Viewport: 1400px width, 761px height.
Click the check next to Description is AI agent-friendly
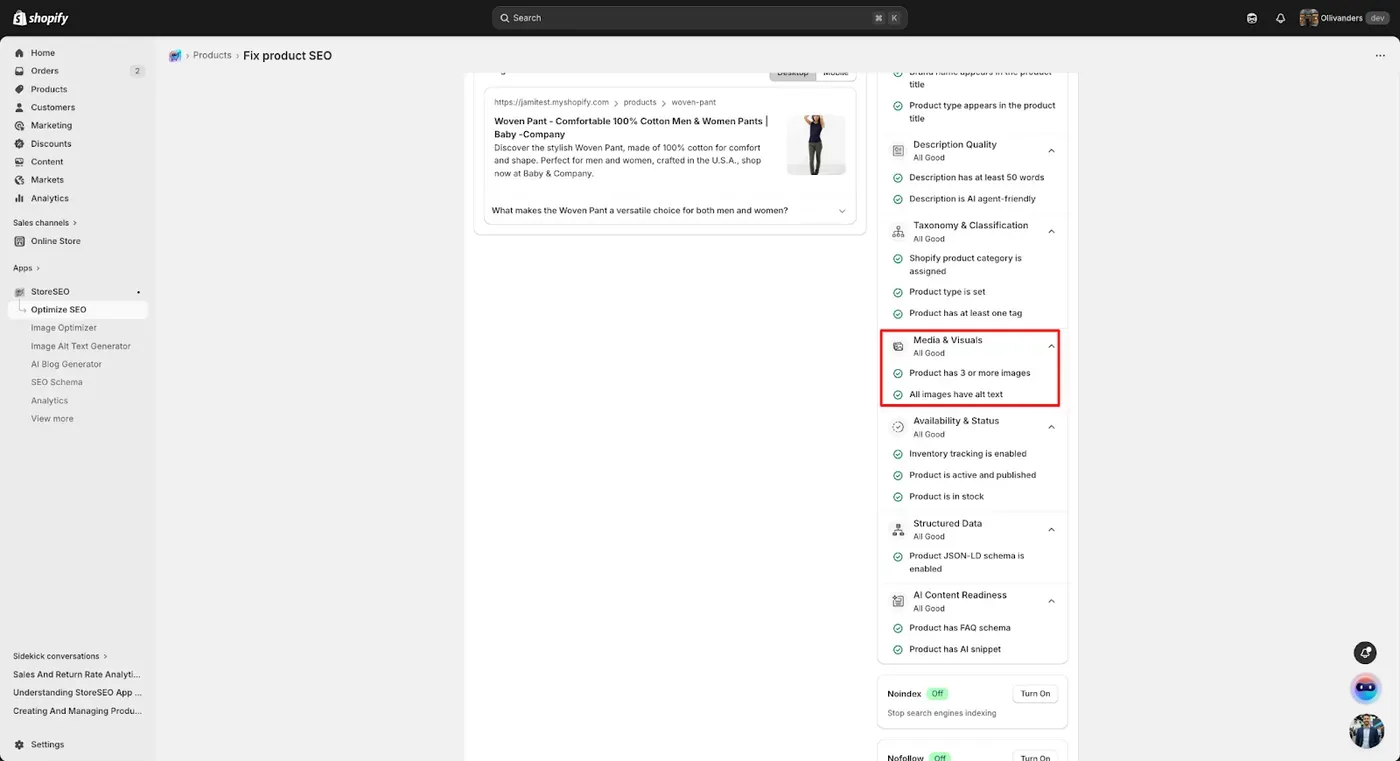[x=898, y=199]
